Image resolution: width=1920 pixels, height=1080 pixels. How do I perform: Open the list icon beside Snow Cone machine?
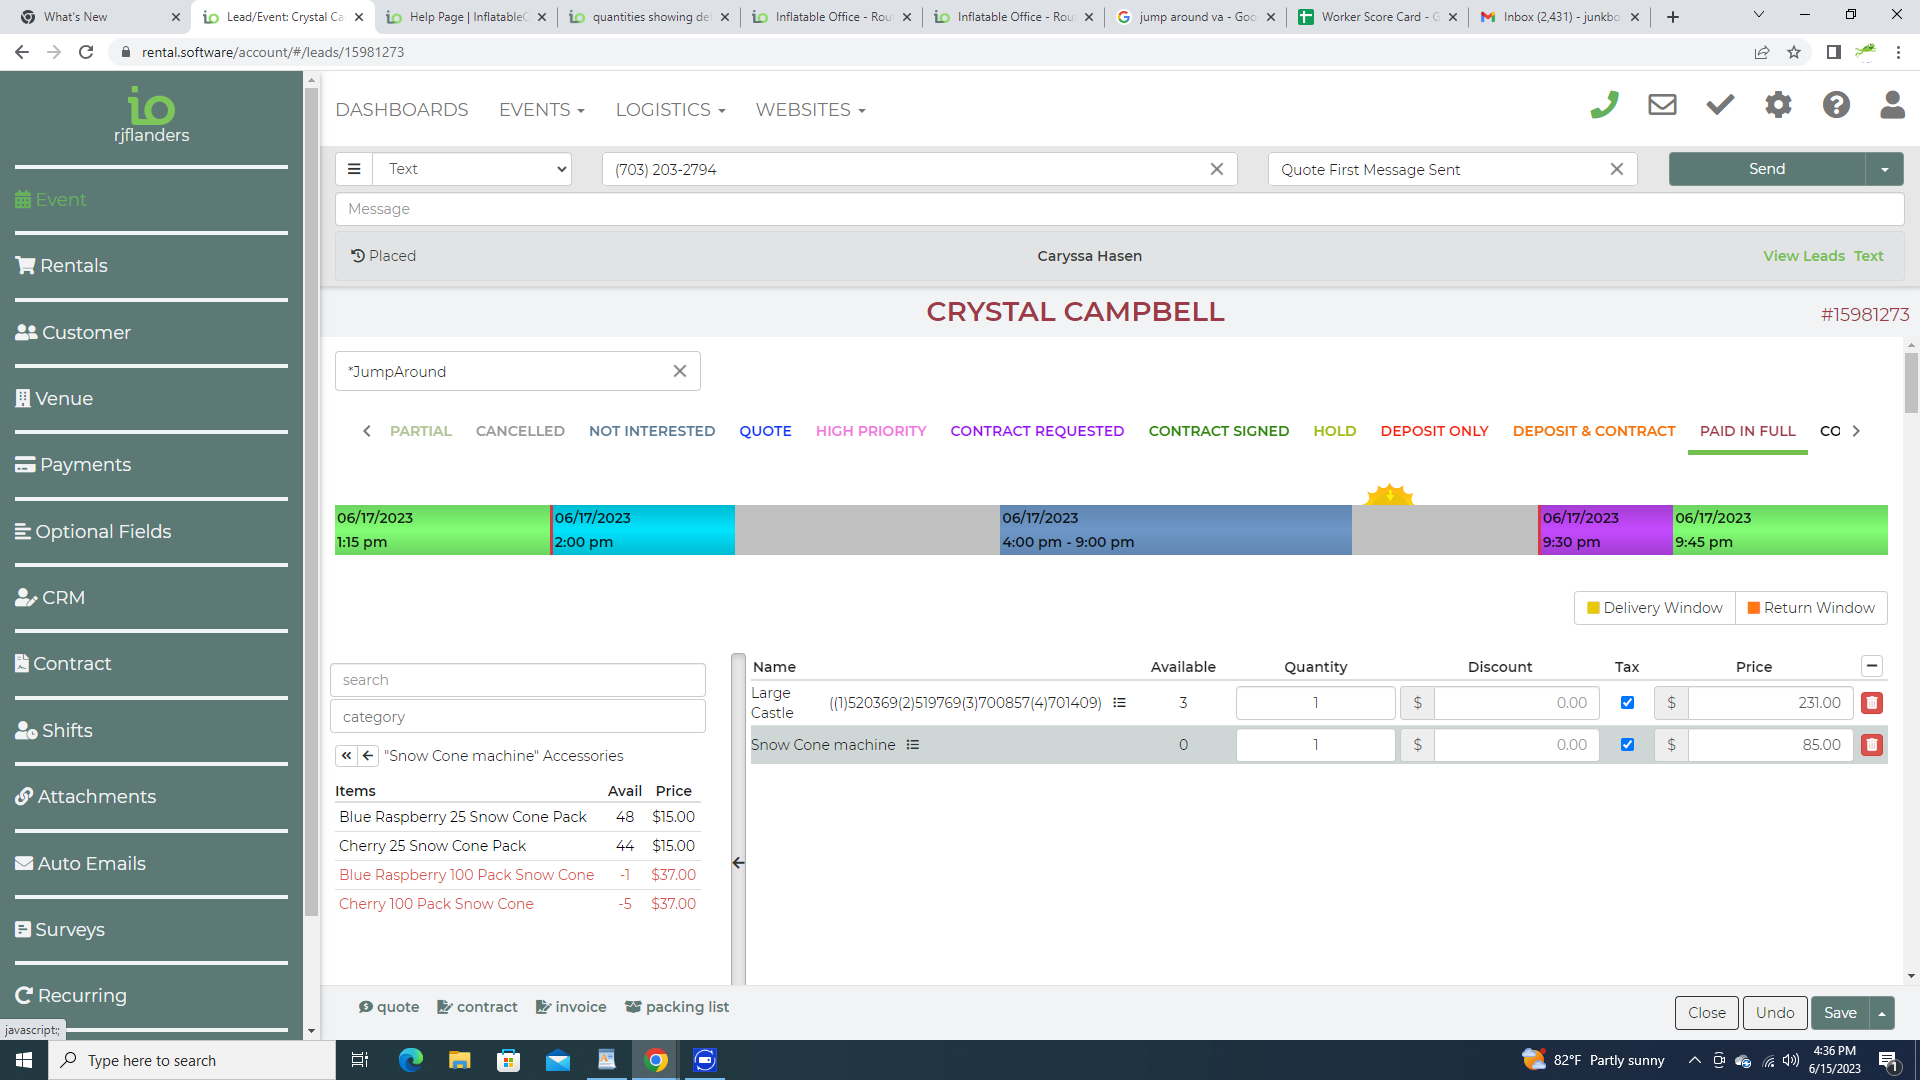[x=912, y=745]
